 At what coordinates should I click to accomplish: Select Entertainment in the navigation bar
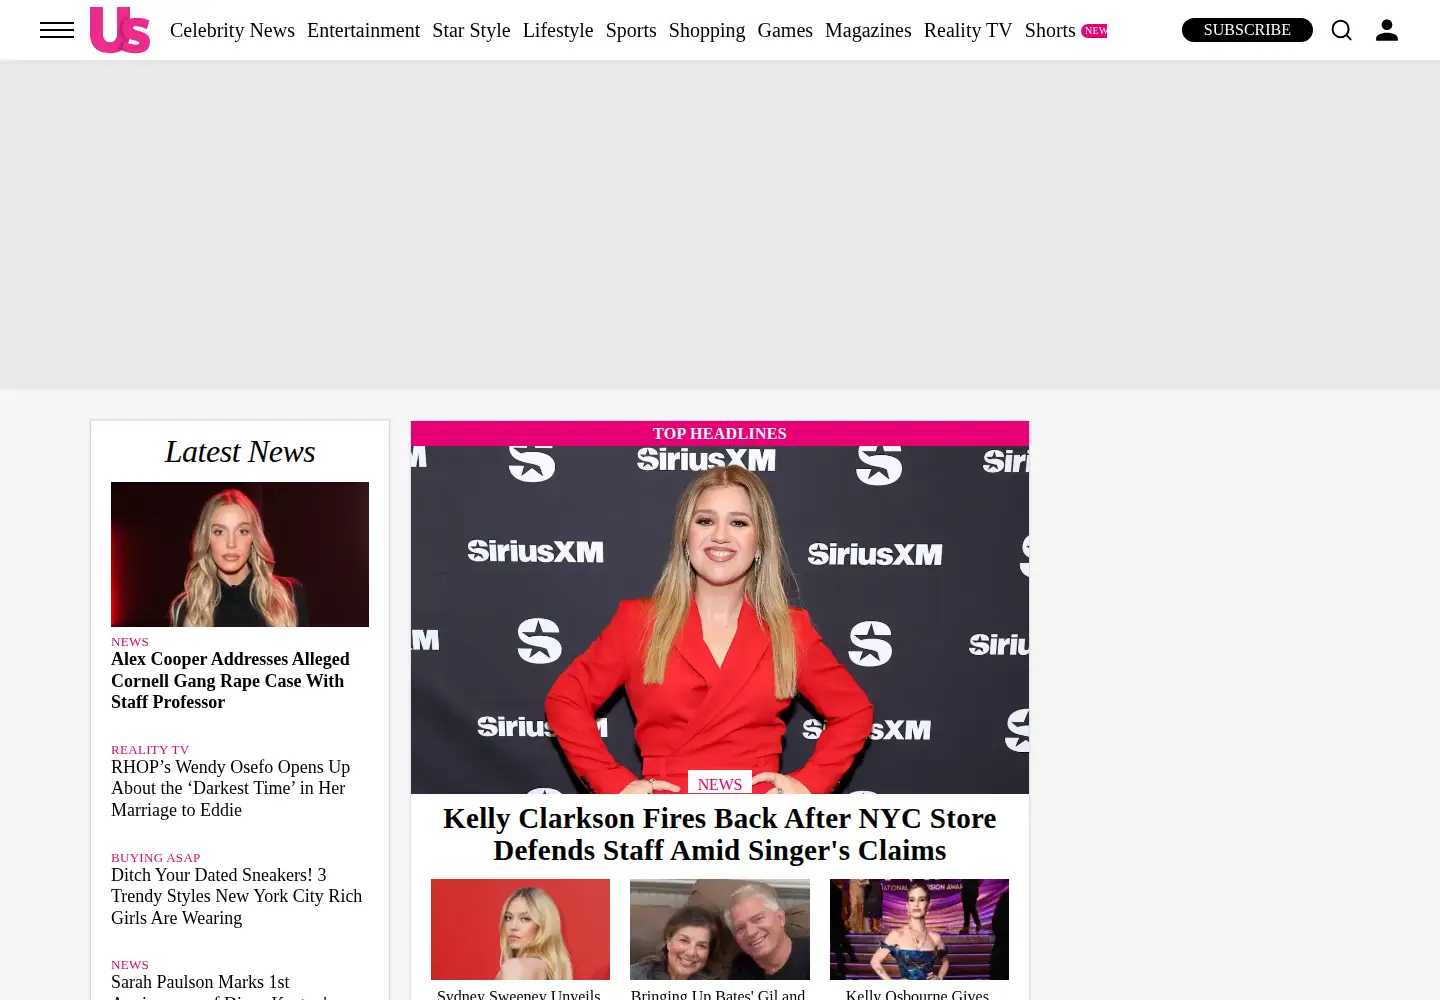(x=363, y=30)
